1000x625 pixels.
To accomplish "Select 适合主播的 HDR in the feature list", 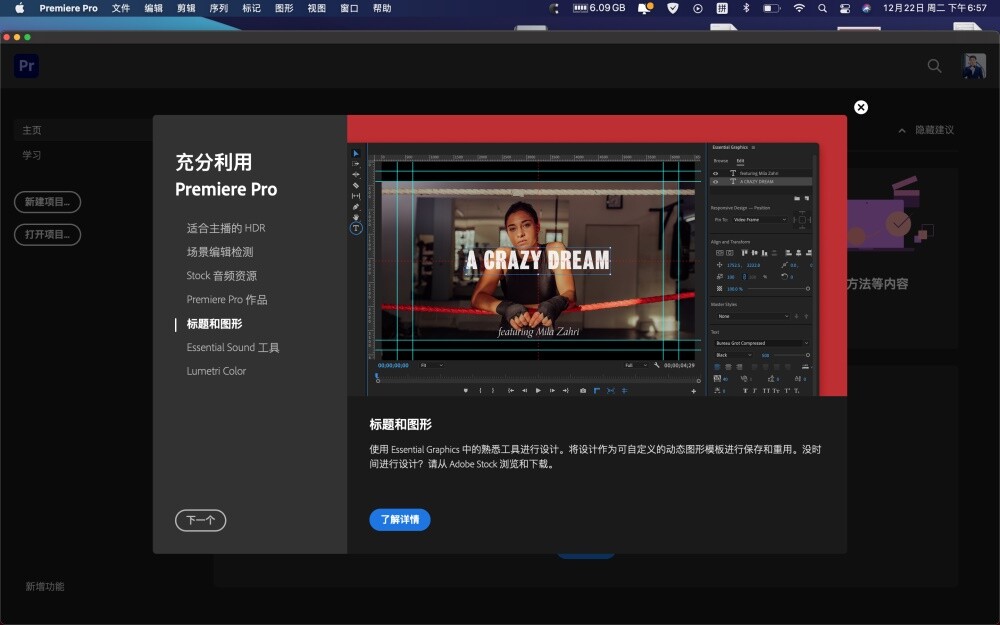I will coord(226,228).
